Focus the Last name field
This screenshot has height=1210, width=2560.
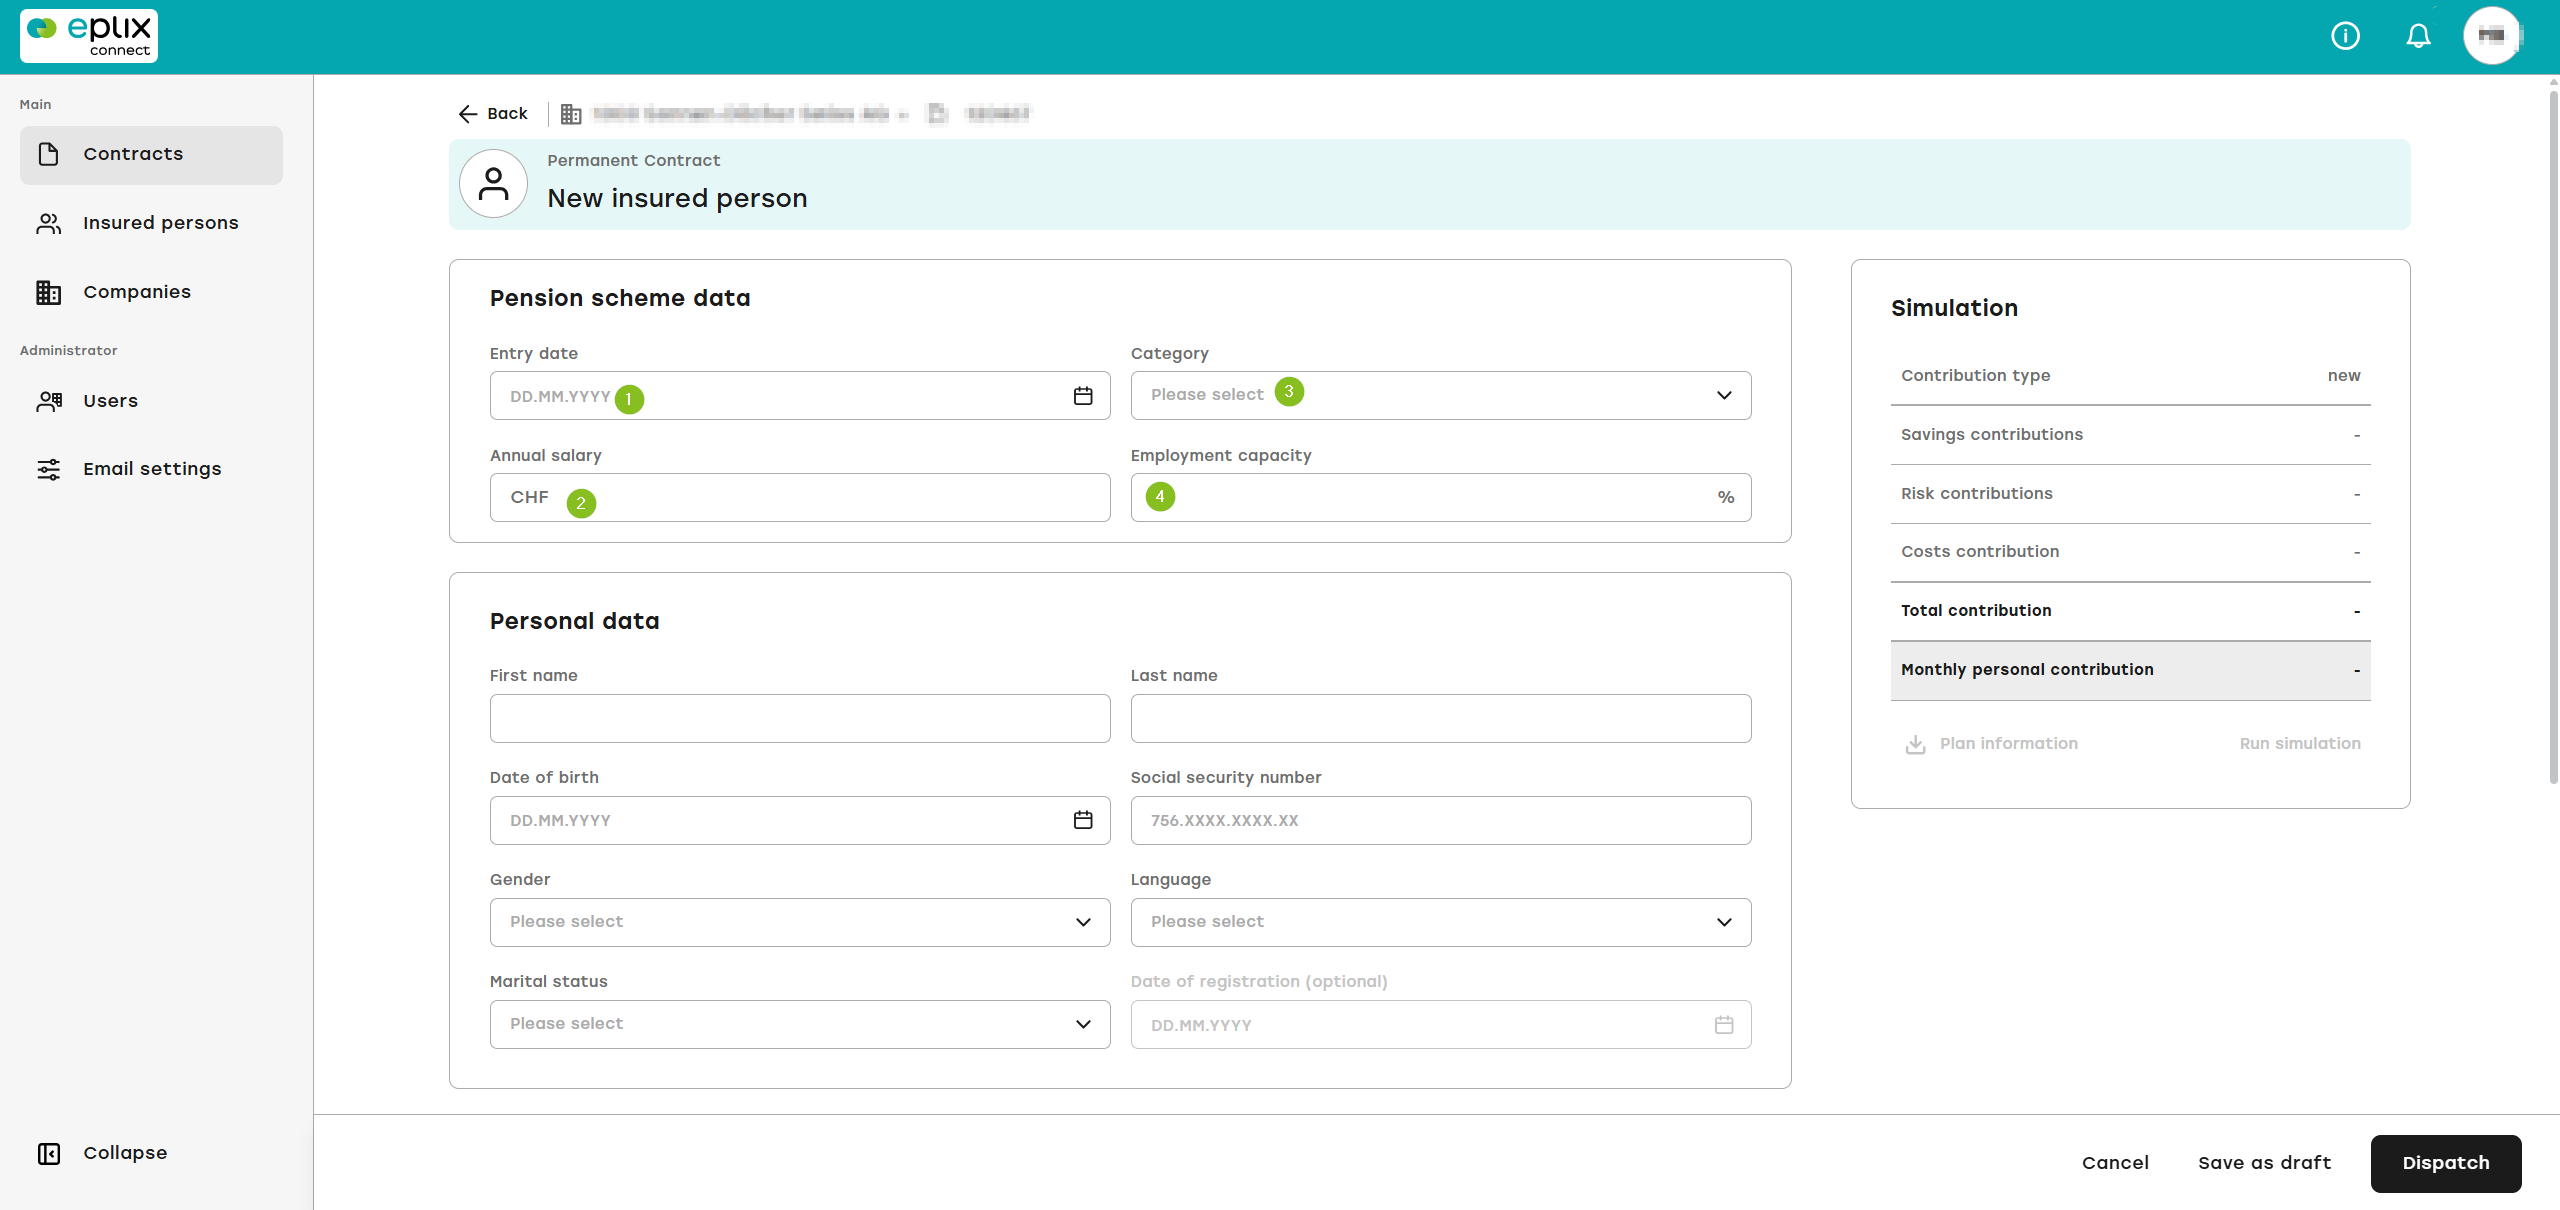click(1440, 718)
